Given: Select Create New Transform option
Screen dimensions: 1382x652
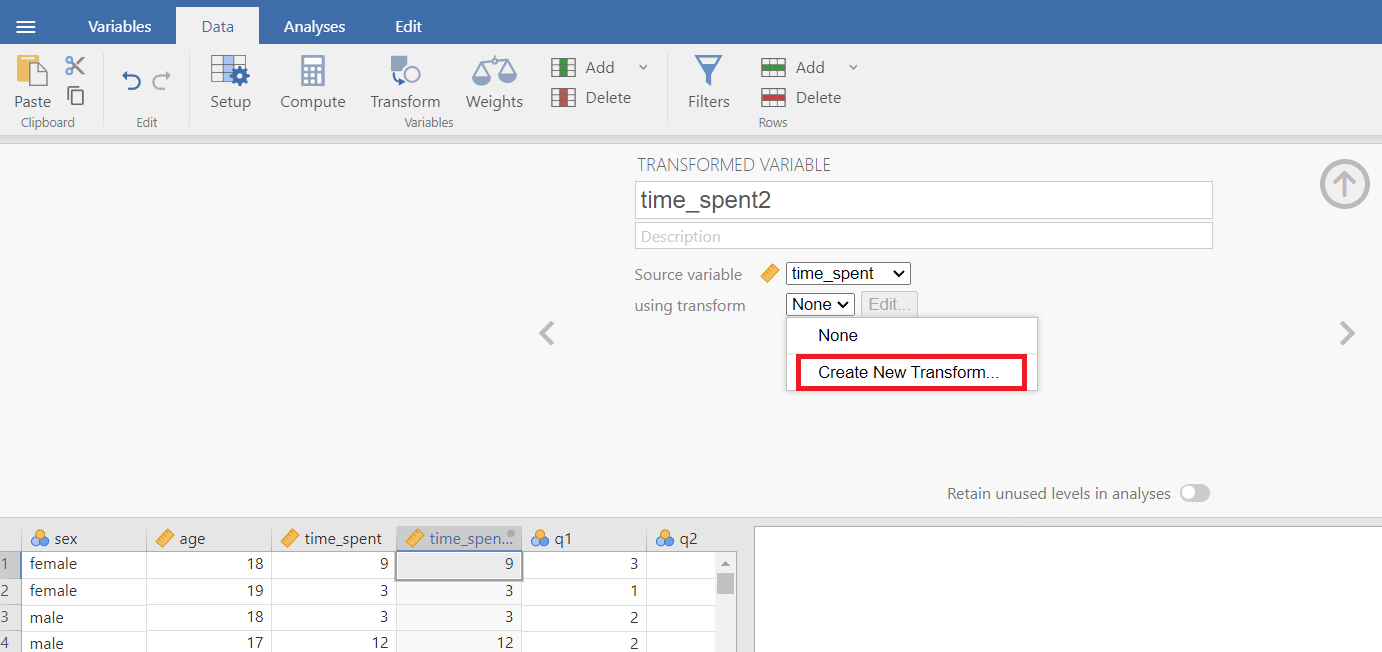Looking at the screenshot, I should pos(909,372).
